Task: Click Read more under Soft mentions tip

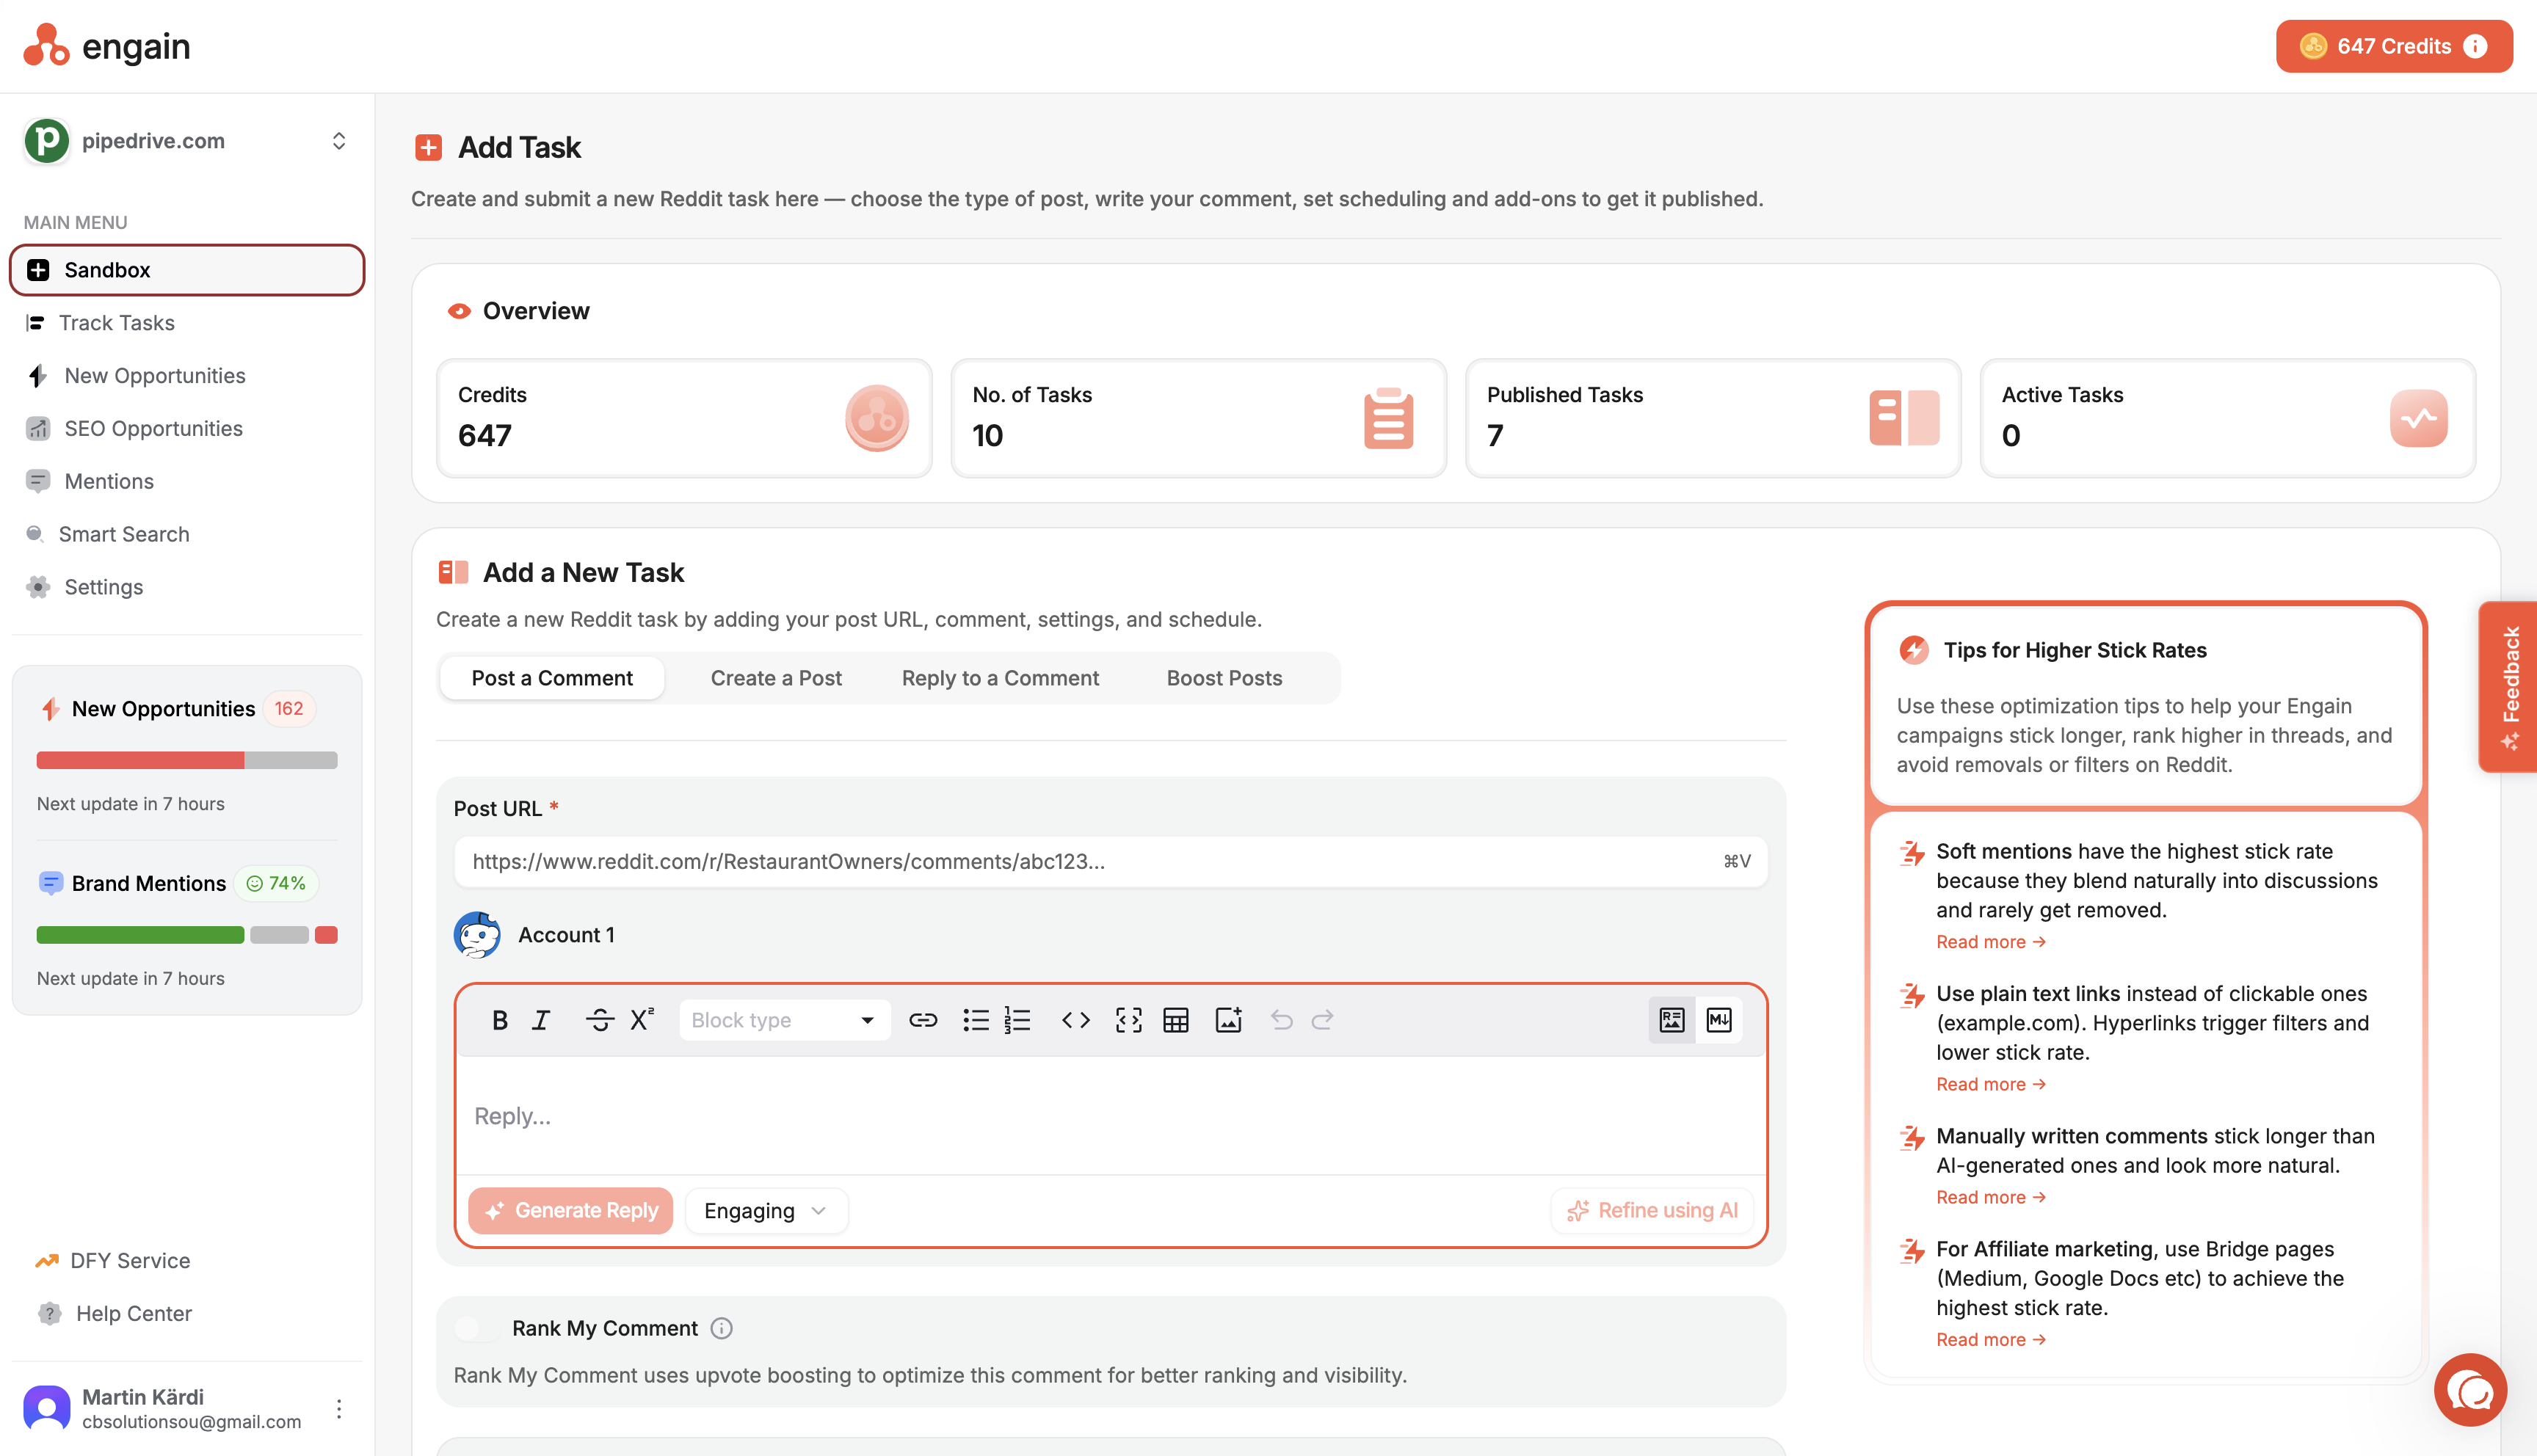Action: click(x=1990, y=942)
